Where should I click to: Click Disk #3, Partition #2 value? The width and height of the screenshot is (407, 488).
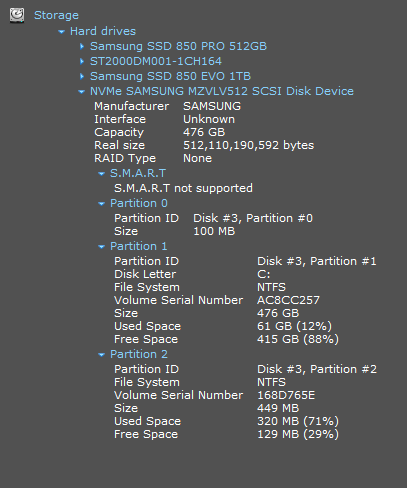[x=317, y=369]
